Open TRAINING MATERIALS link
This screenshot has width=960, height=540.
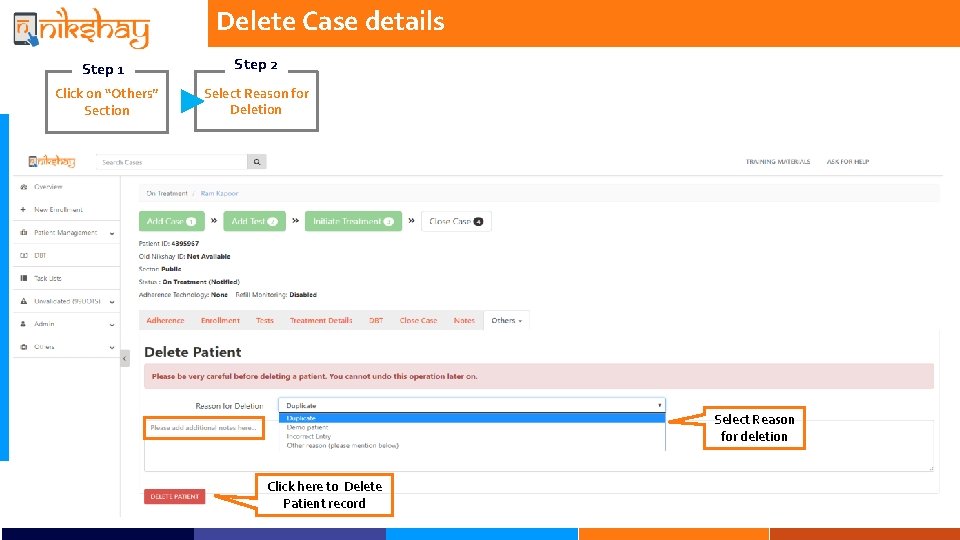pos(778,162)
